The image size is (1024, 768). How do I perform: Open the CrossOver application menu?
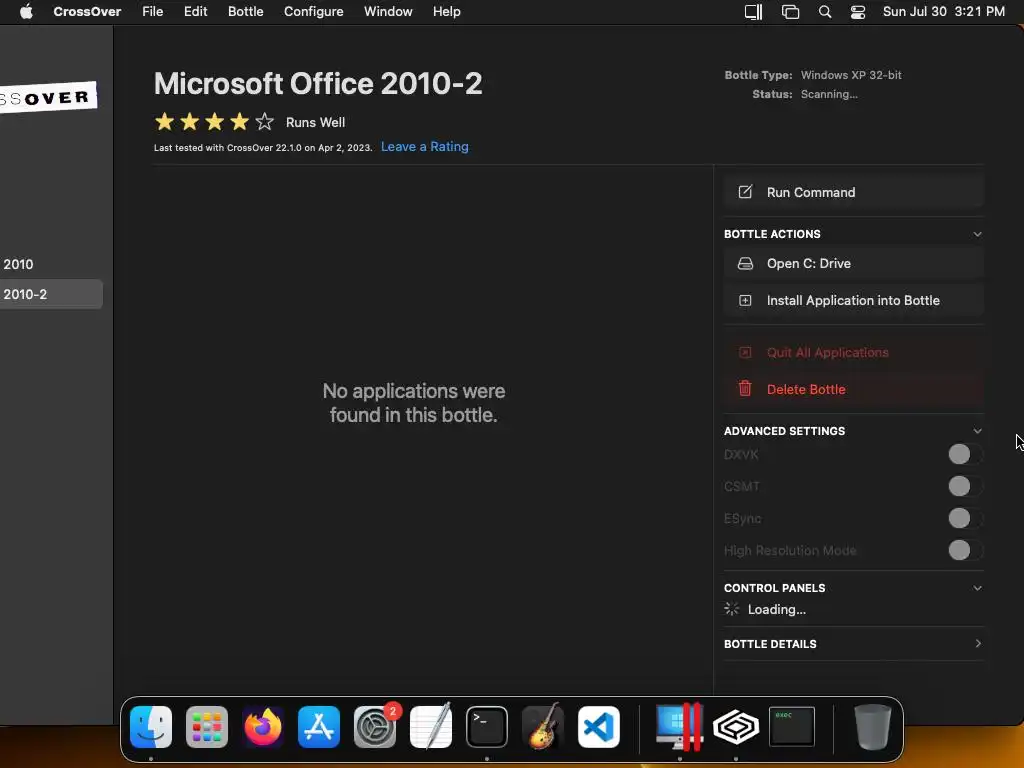click(x=87, y=12)
